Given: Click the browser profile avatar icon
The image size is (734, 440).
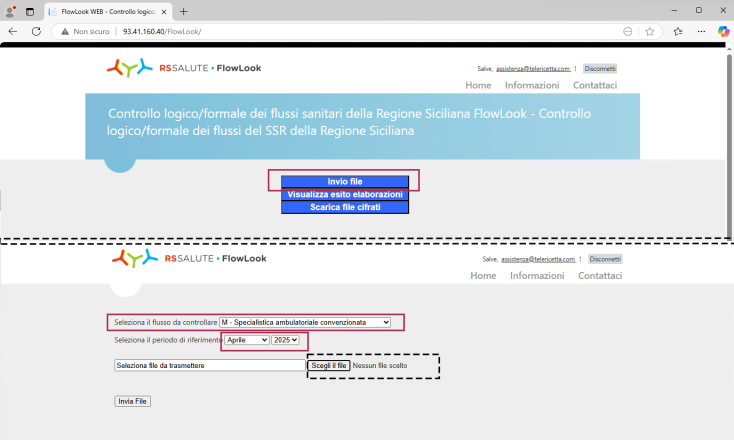Looking at the screenshot, I should pos(9,10).
